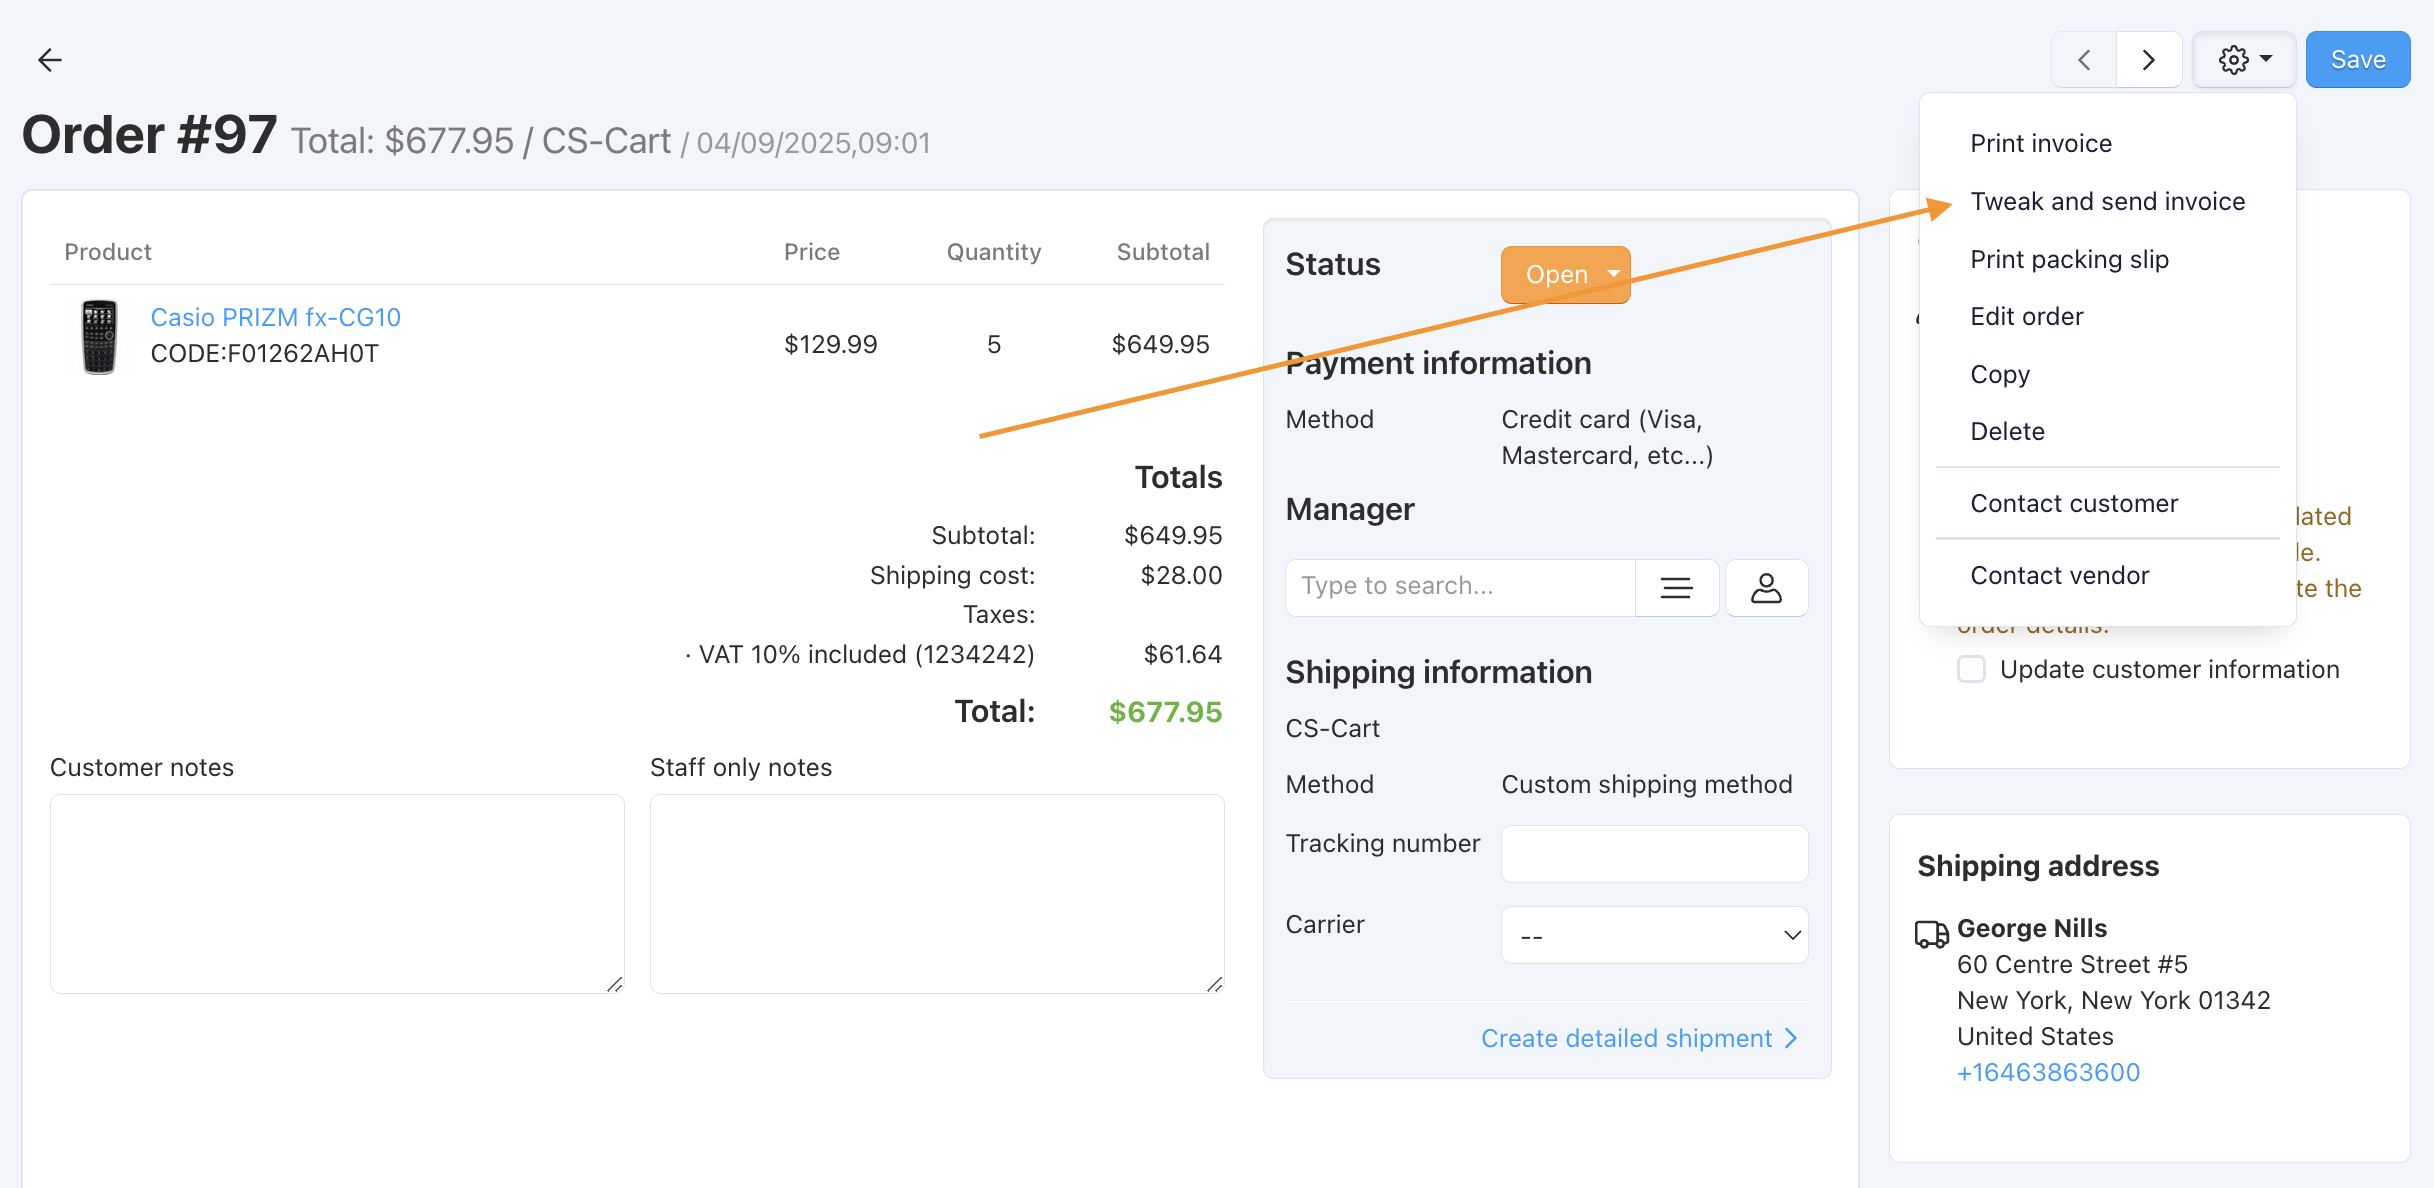Tick Update customer information checkbox

pos(1971,669)
